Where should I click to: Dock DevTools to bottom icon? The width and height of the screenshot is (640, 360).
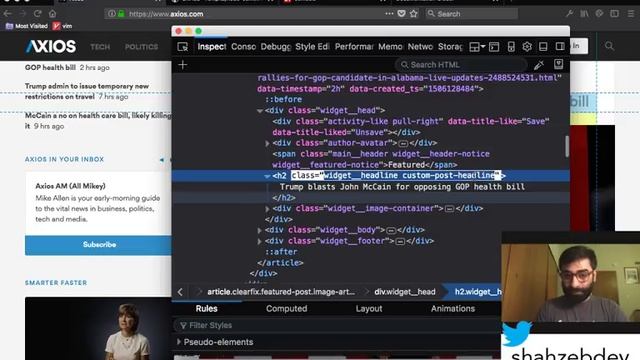coord(543,47)
